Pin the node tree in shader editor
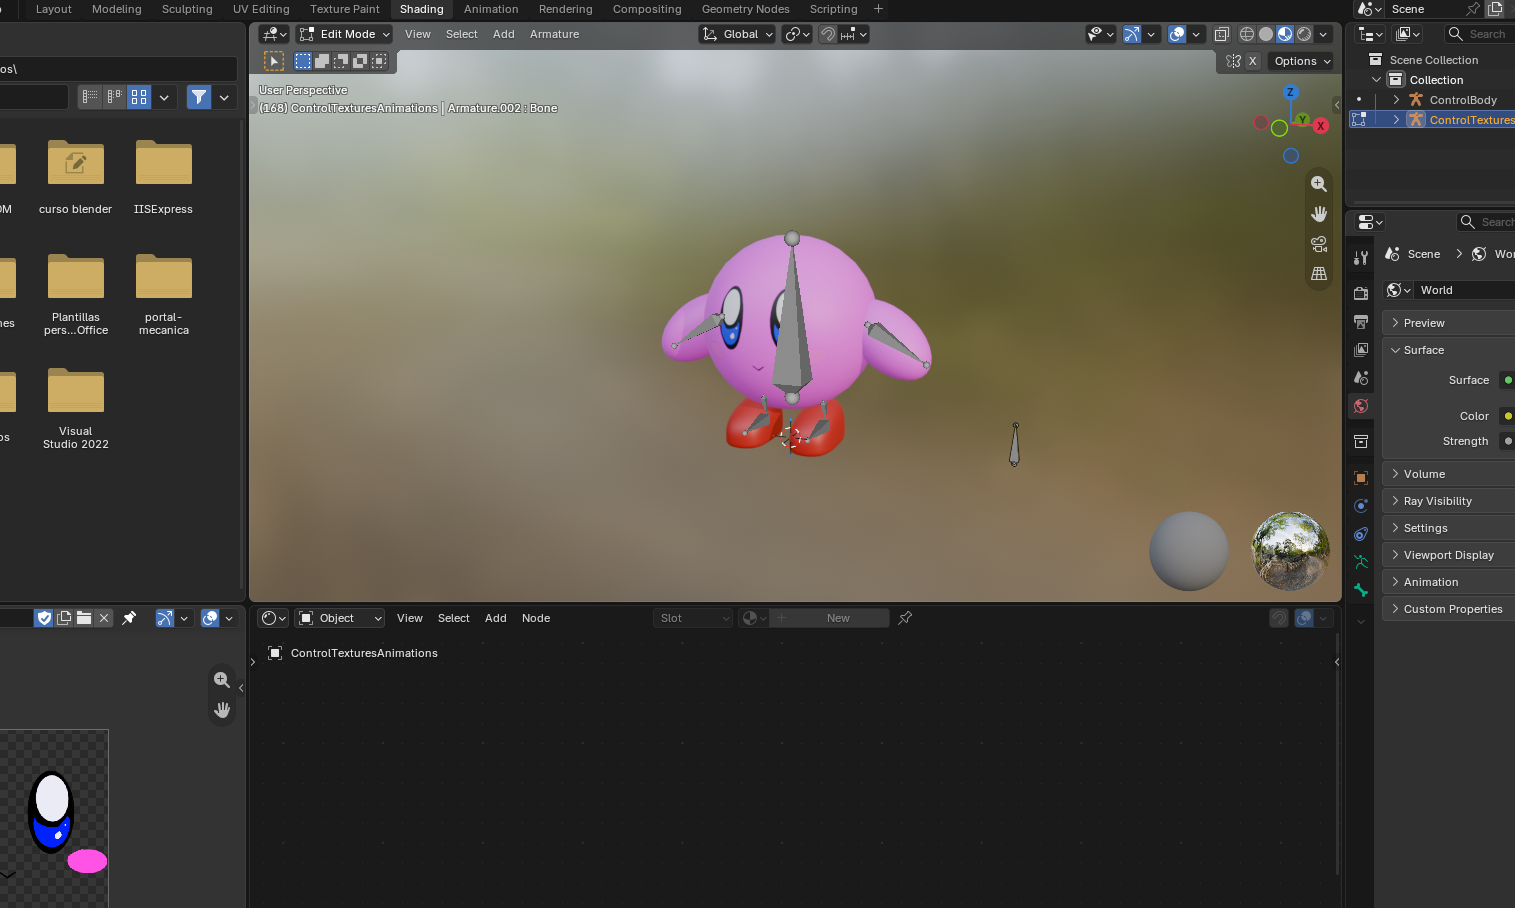The height and width of the screenshot is (908, 1515). click(x=905, y=618)
